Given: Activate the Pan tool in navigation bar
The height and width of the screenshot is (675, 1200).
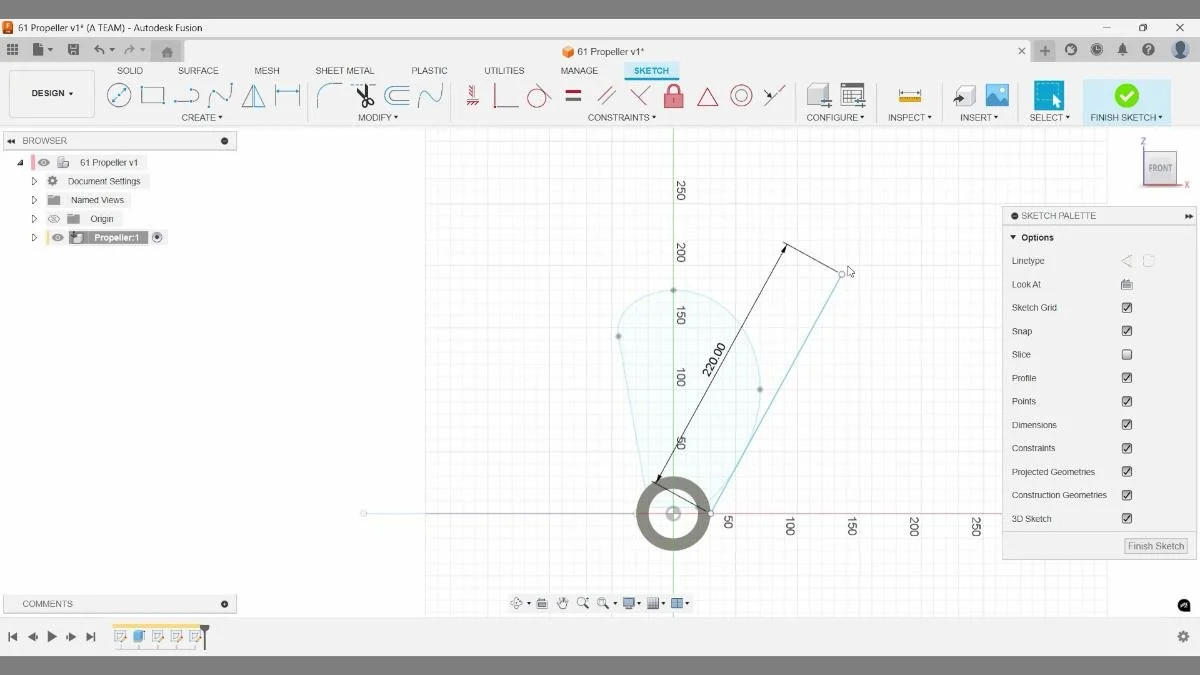Looking at the screenshot, I should (563, 602).
